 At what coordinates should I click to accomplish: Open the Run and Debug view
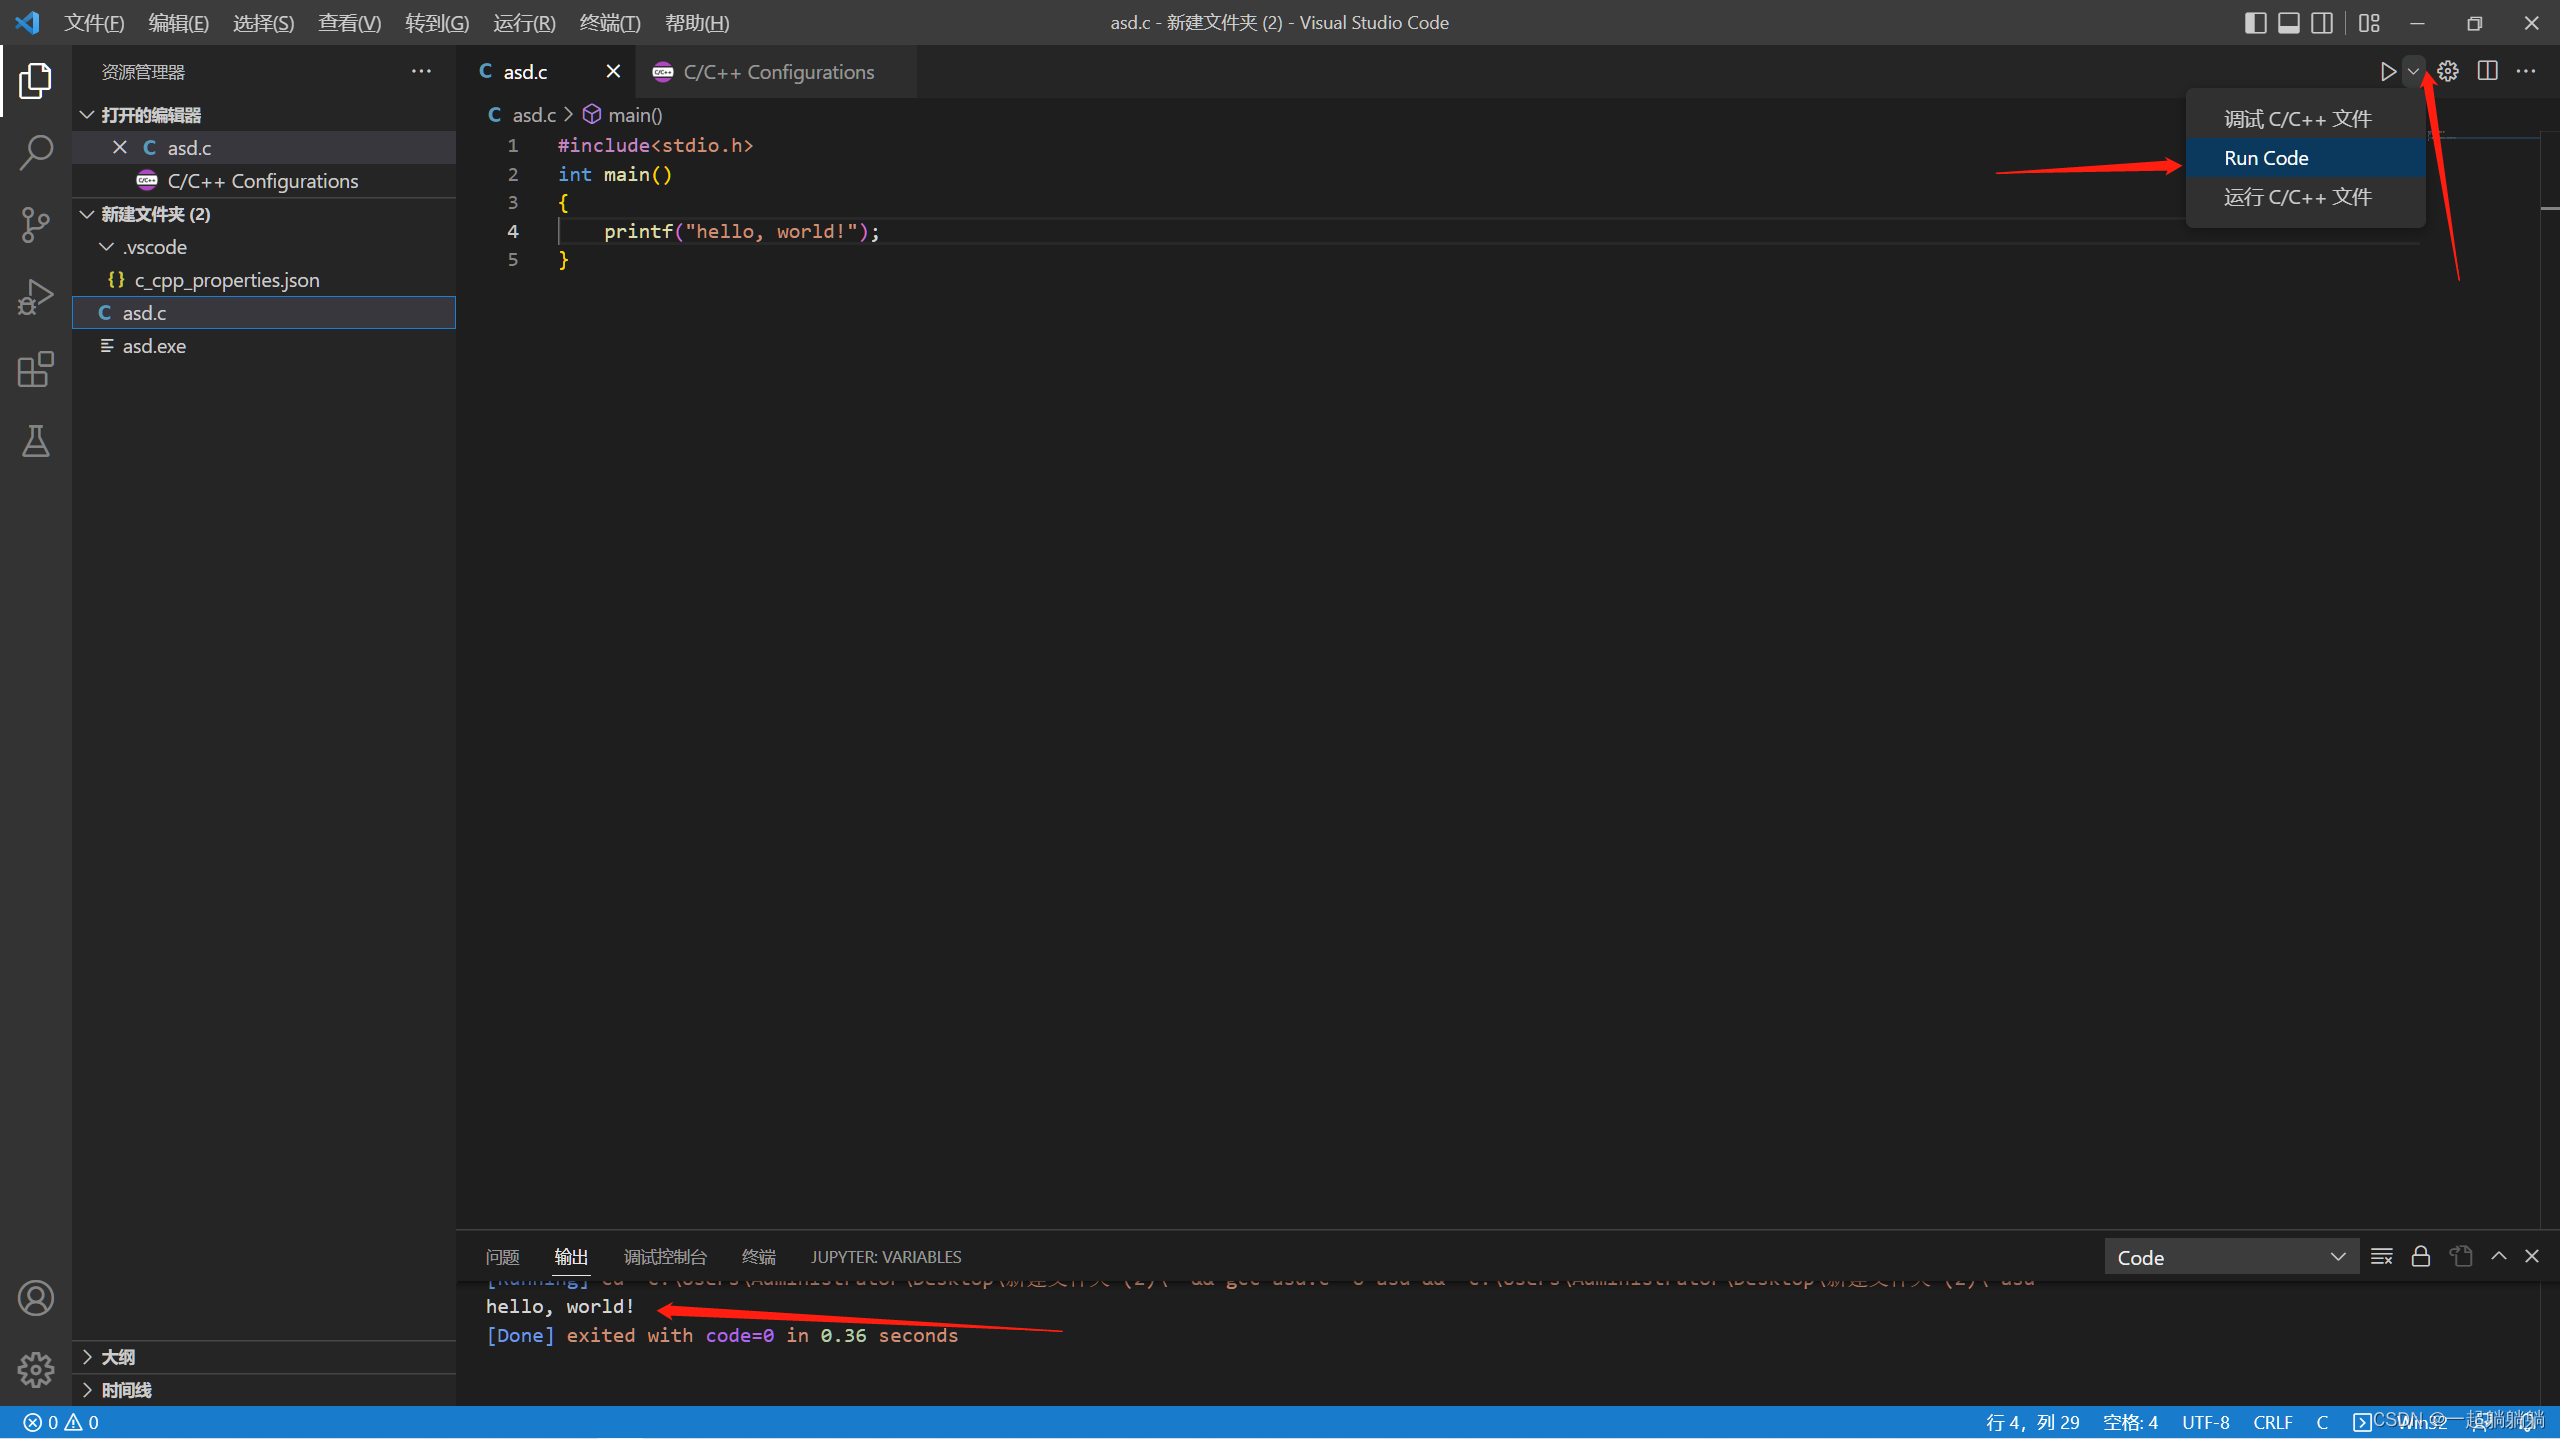[36, 296]
